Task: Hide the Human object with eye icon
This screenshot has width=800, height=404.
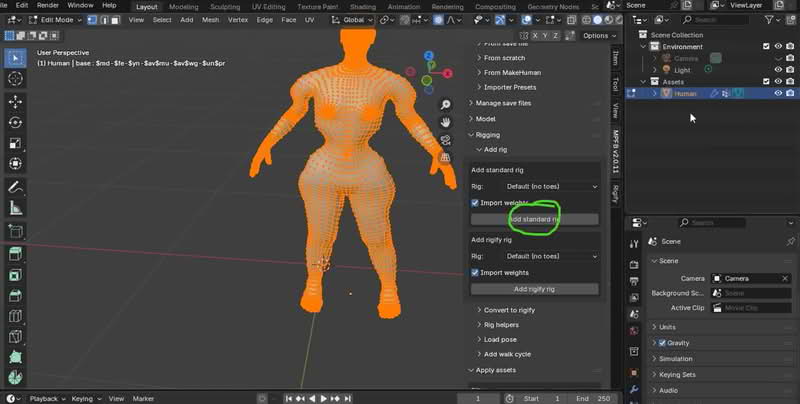Action: click(x=779, y=93)
